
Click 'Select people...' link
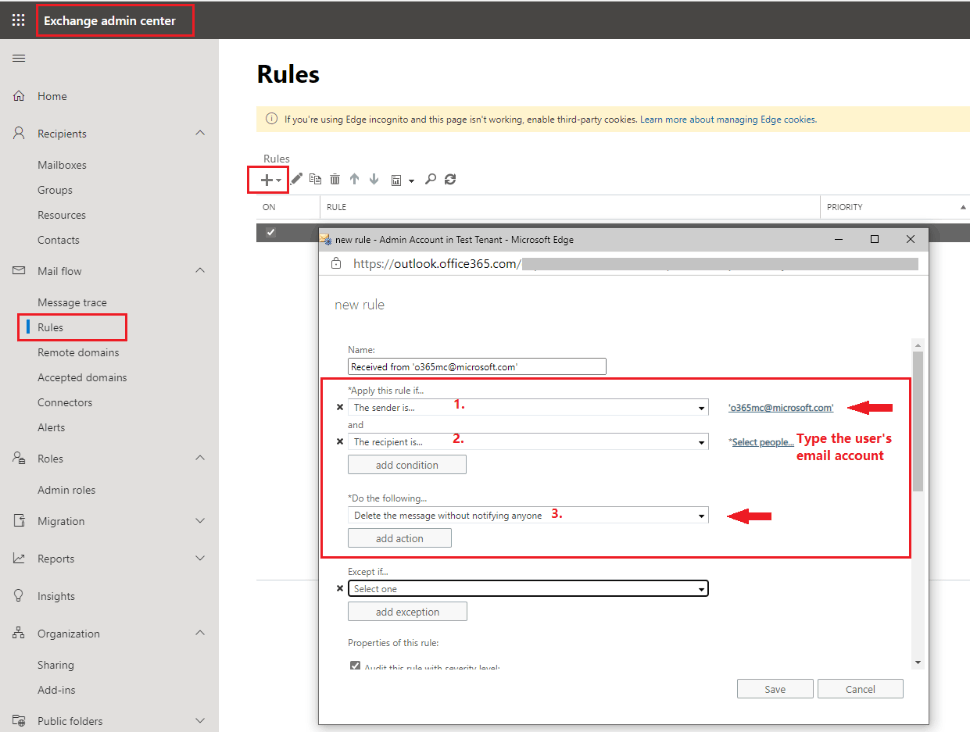(762, 442)
